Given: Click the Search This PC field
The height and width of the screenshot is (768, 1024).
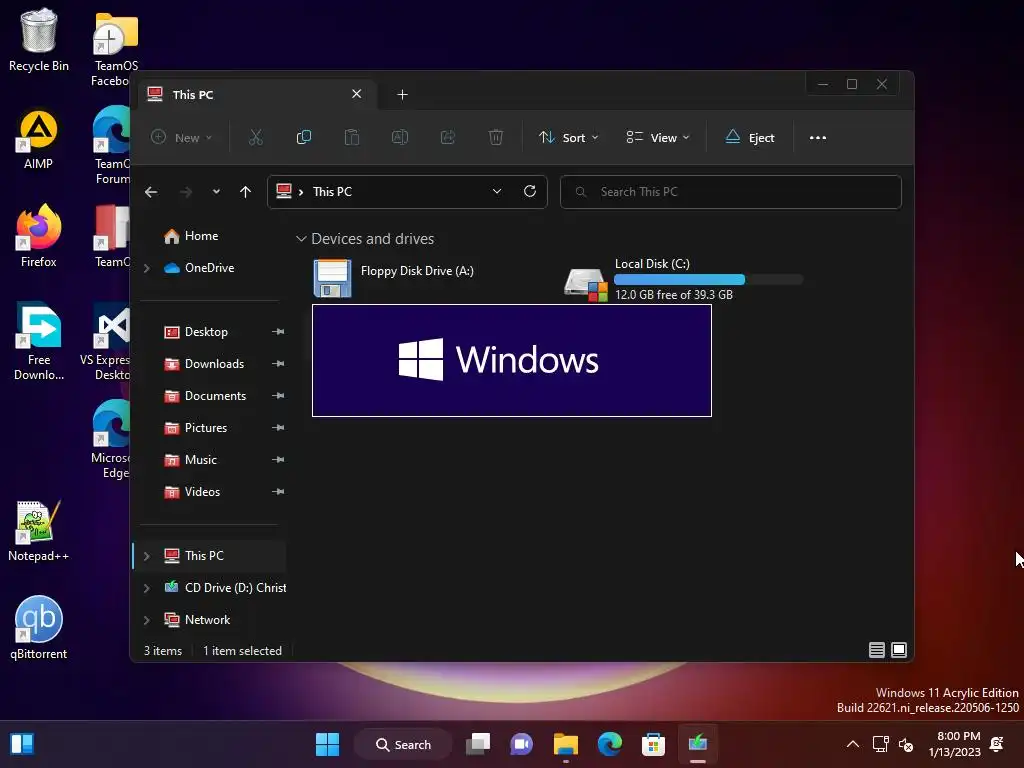Looking at the screenshot, I should tap(731, 192).
